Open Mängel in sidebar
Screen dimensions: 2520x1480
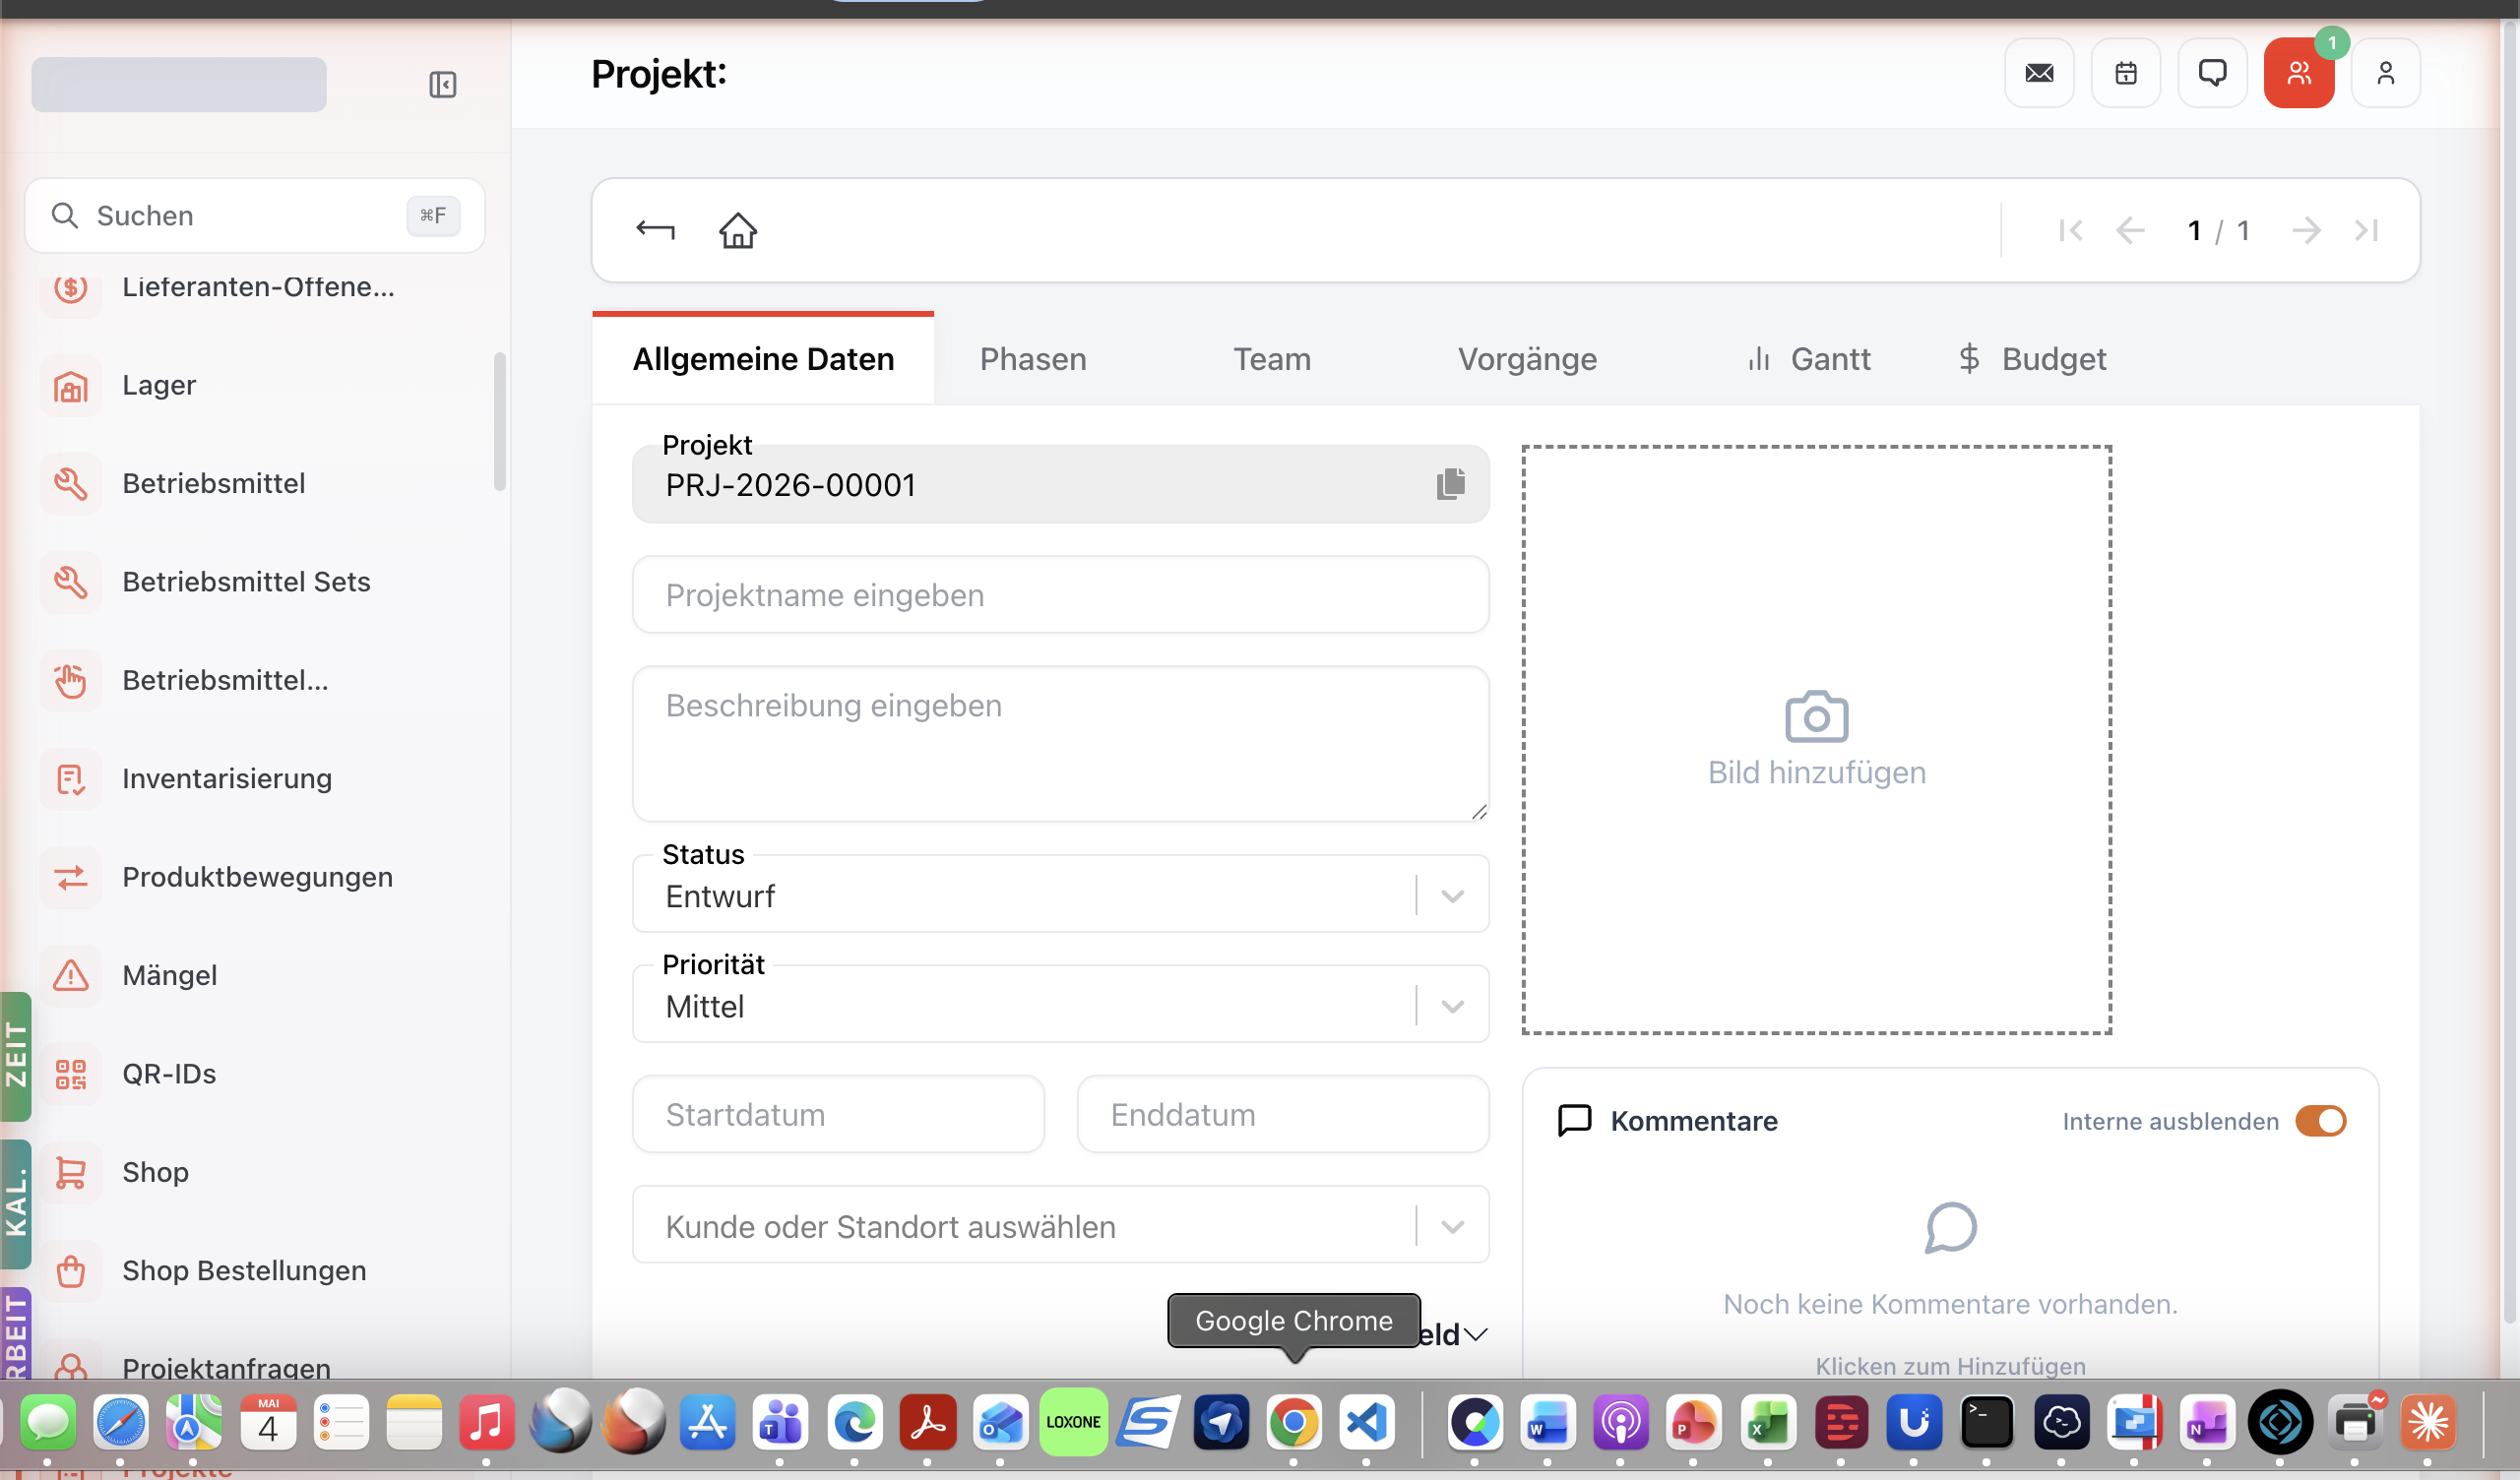click(x=255, y=976)
